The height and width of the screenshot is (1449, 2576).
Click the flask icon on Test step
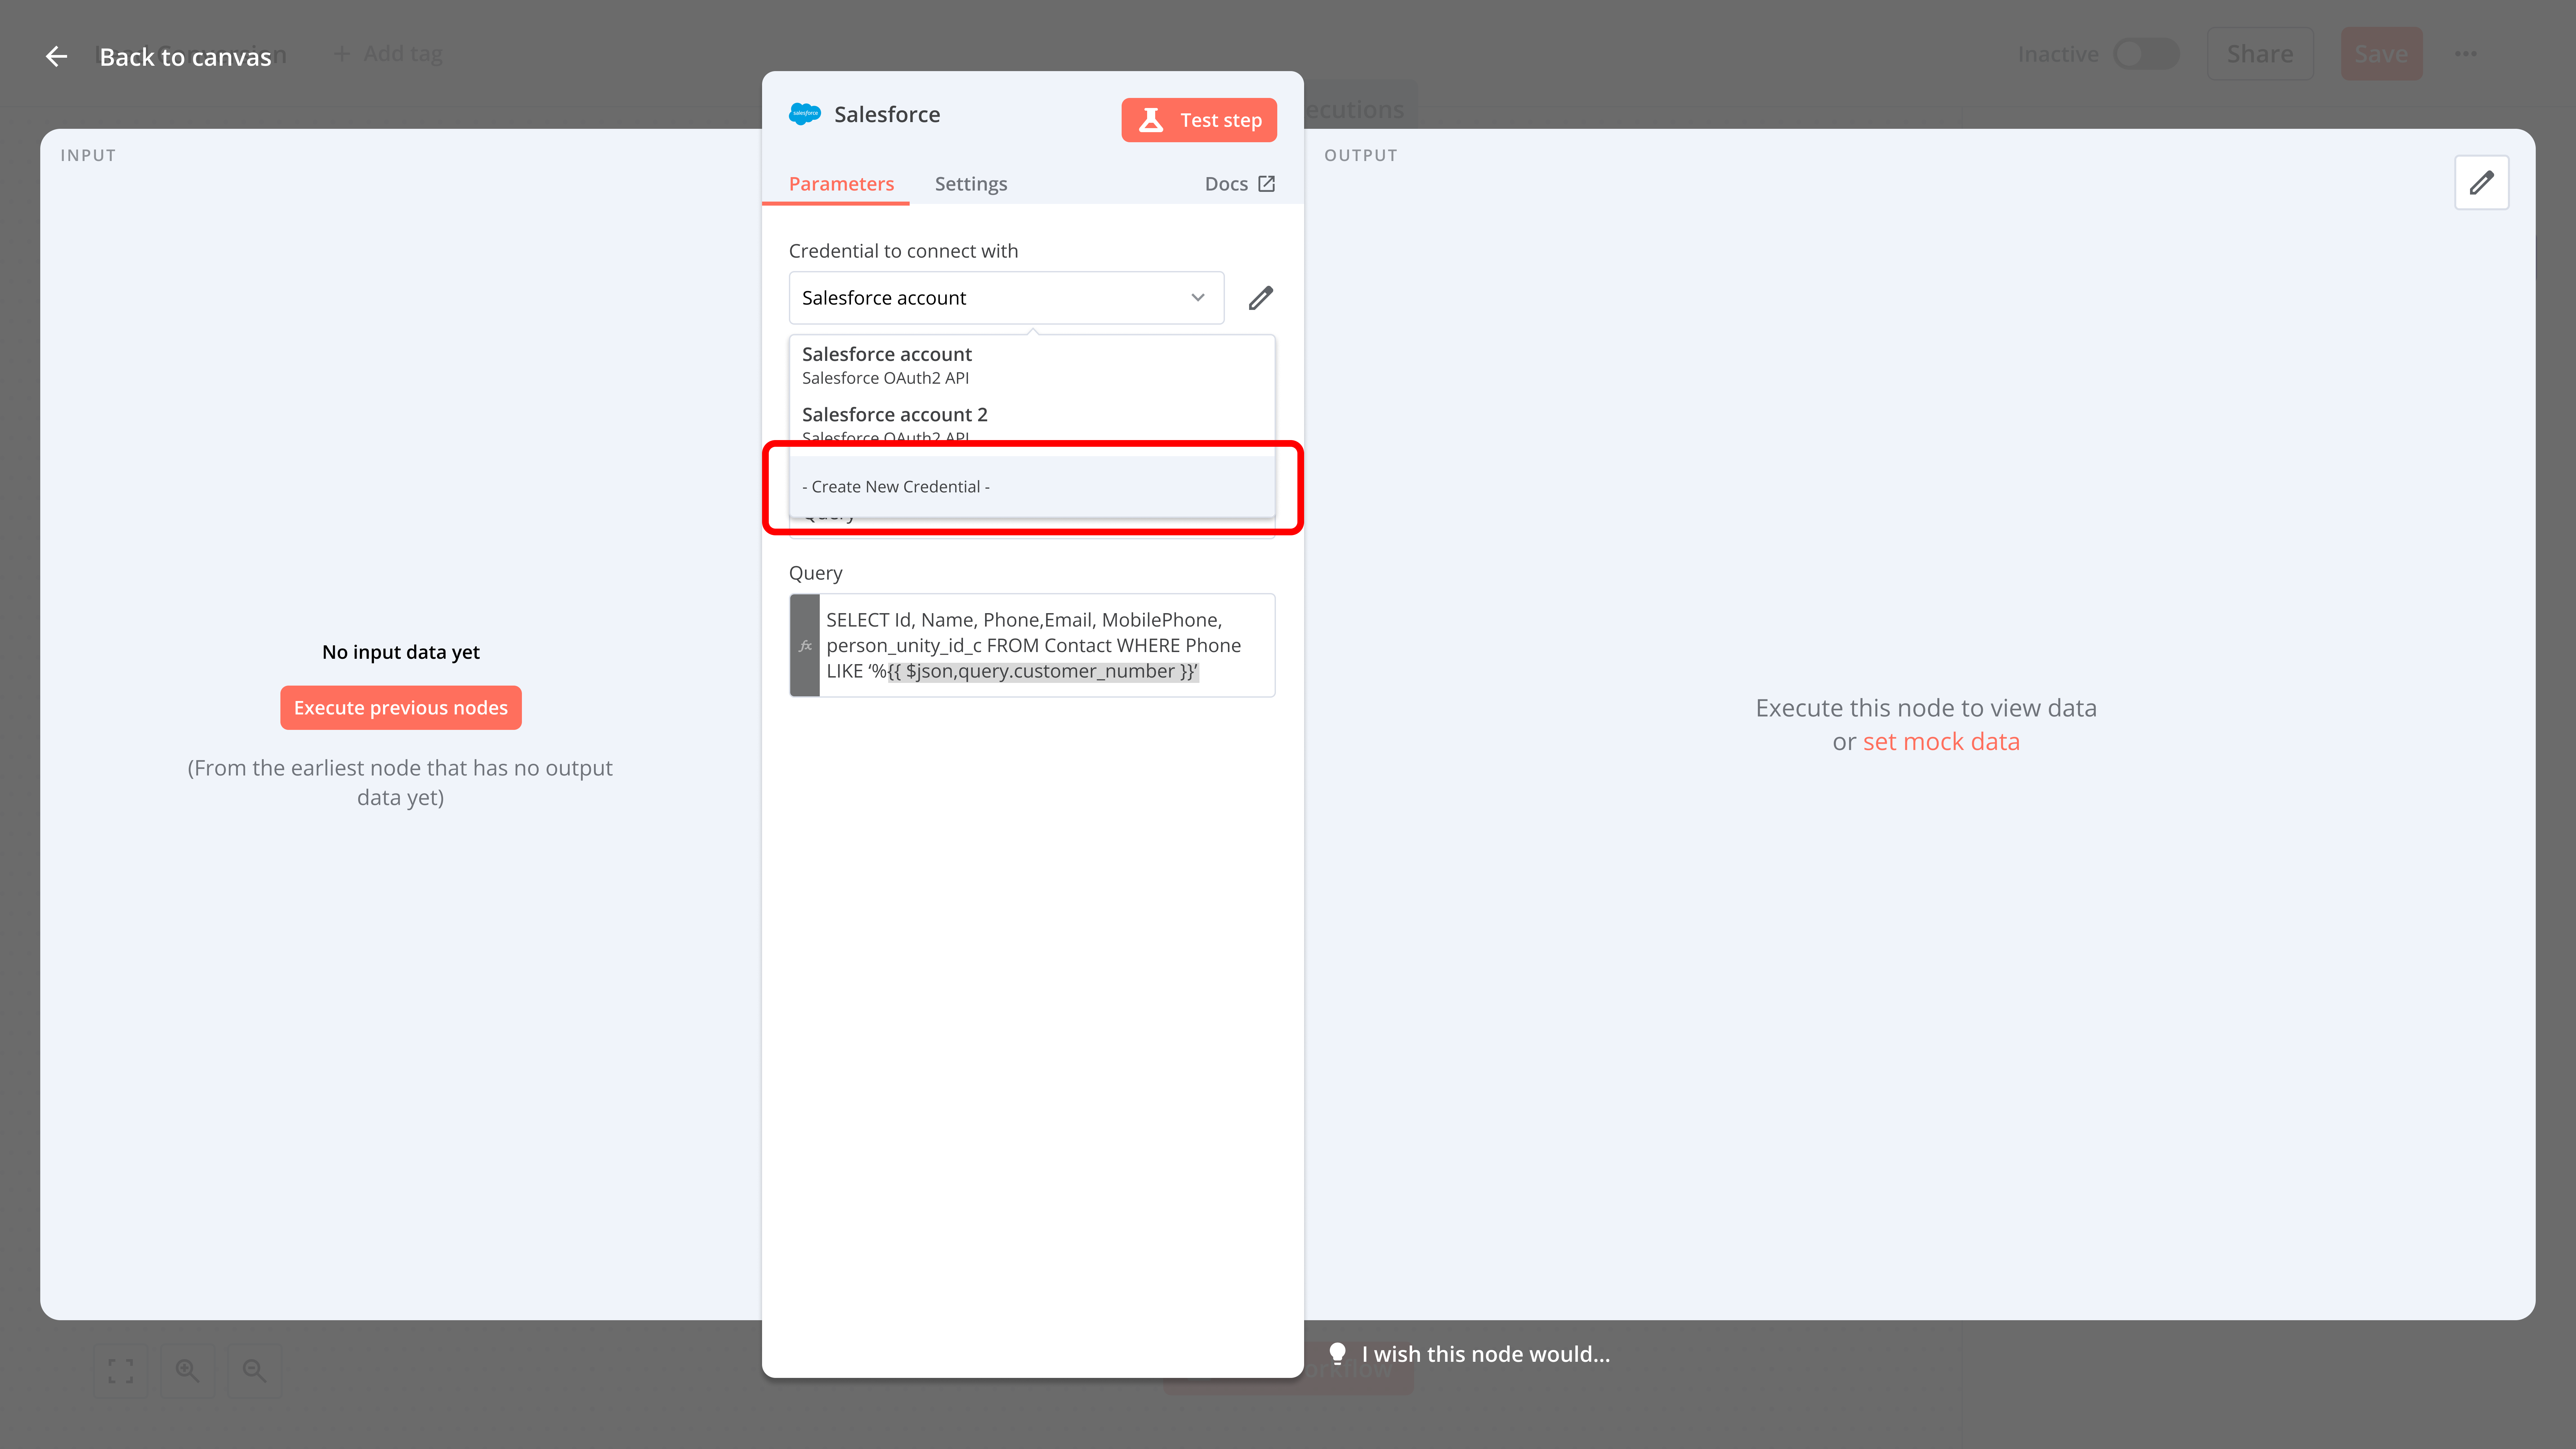(x=1151, y=120)
